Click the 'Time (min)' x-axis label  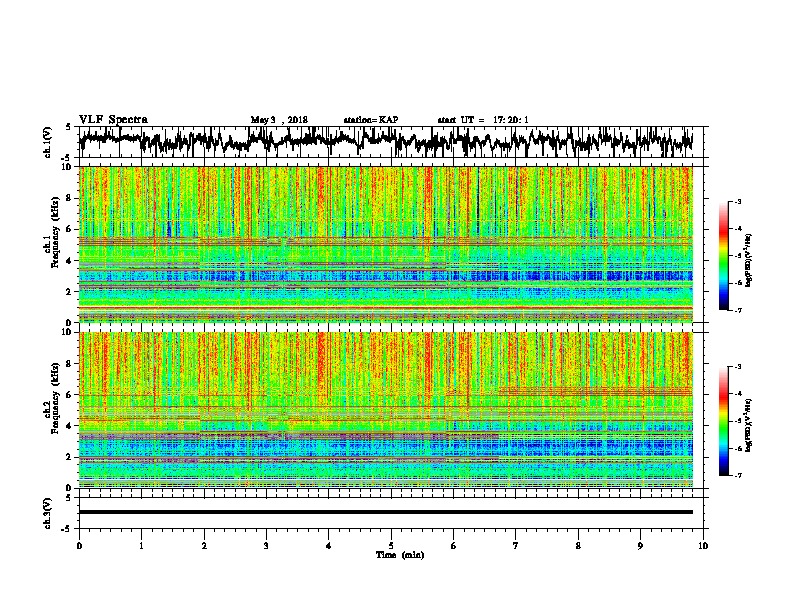[x=400, y=555]
